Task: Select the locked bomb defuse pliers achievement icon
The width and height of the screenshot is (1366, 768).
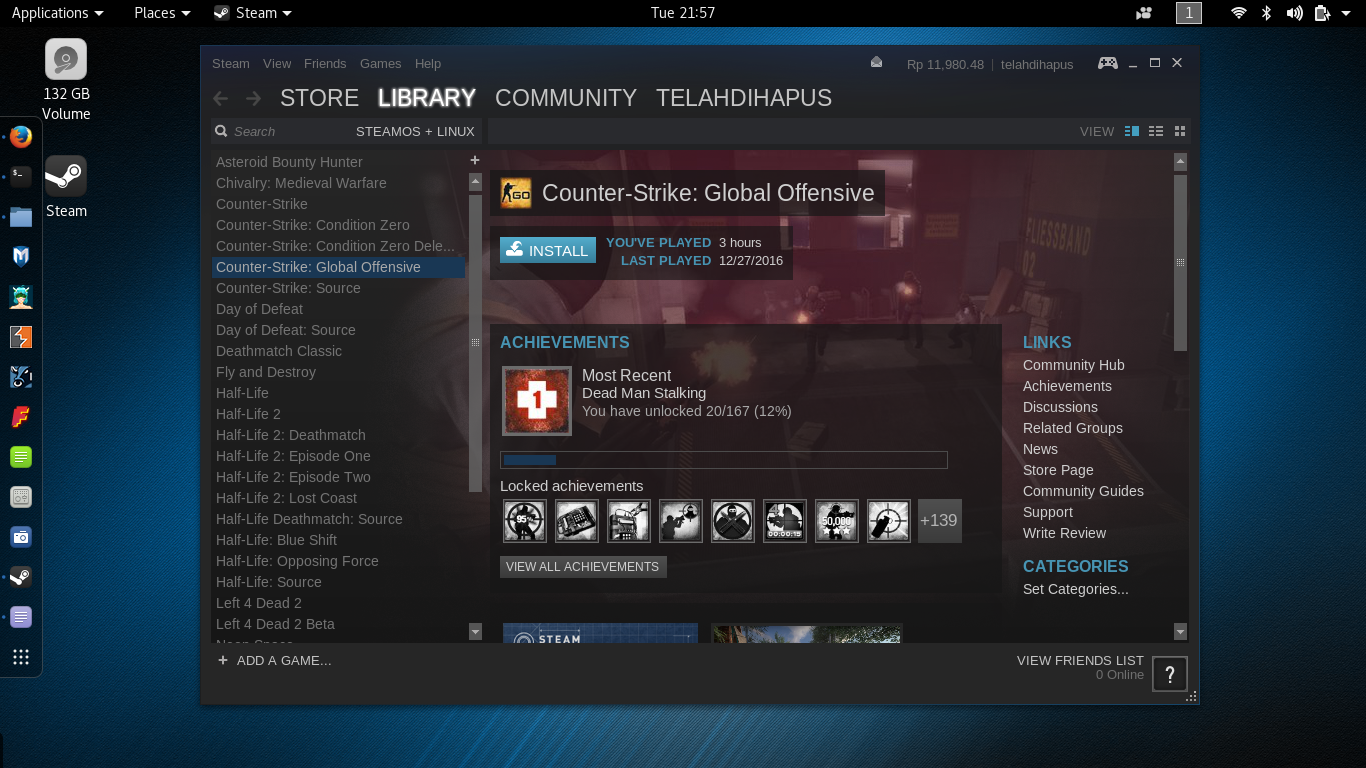Action: 629,521
